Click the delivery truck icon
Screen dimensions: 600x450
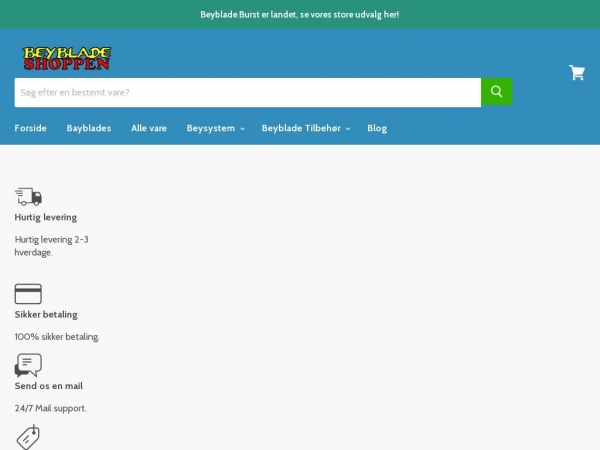28,197
